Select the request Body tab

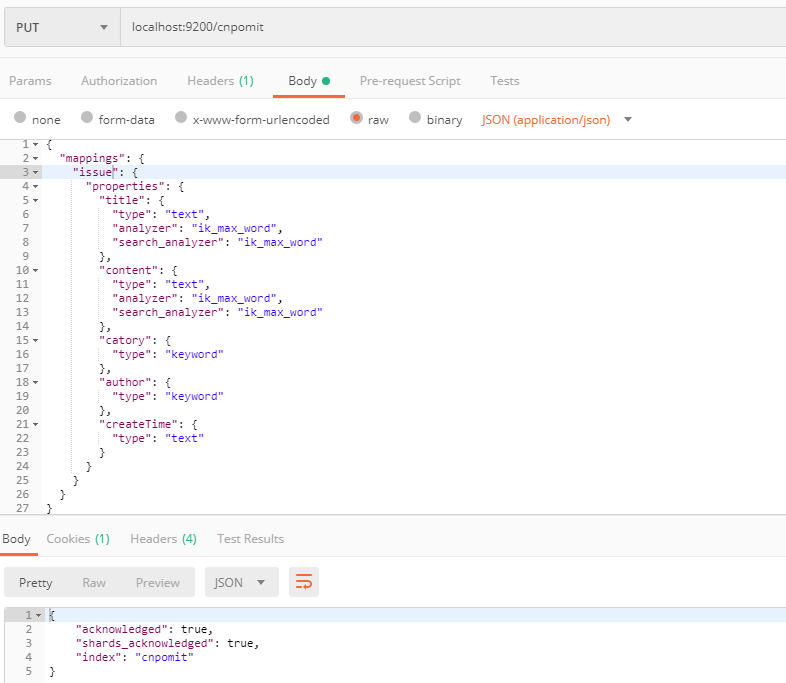click(309, 81)
